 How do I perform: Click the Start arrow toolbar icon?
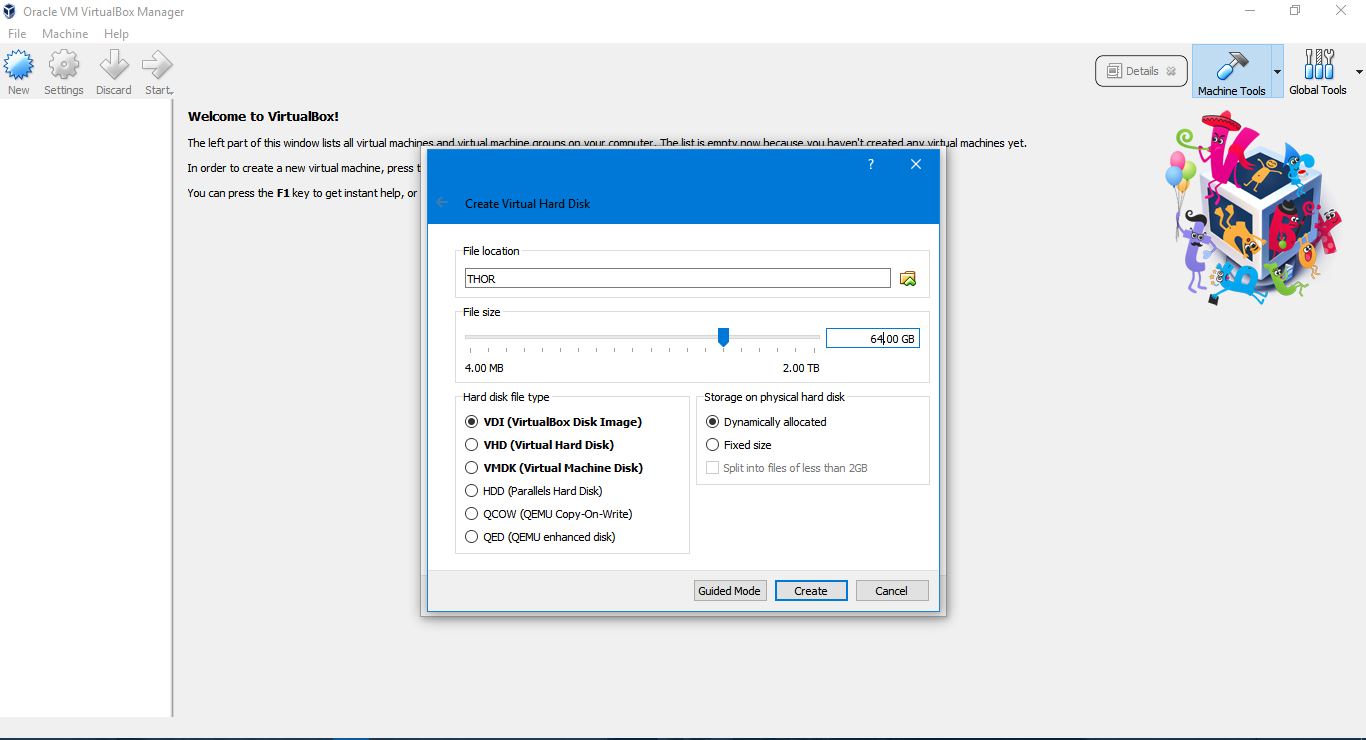click(x=158, y=67)
